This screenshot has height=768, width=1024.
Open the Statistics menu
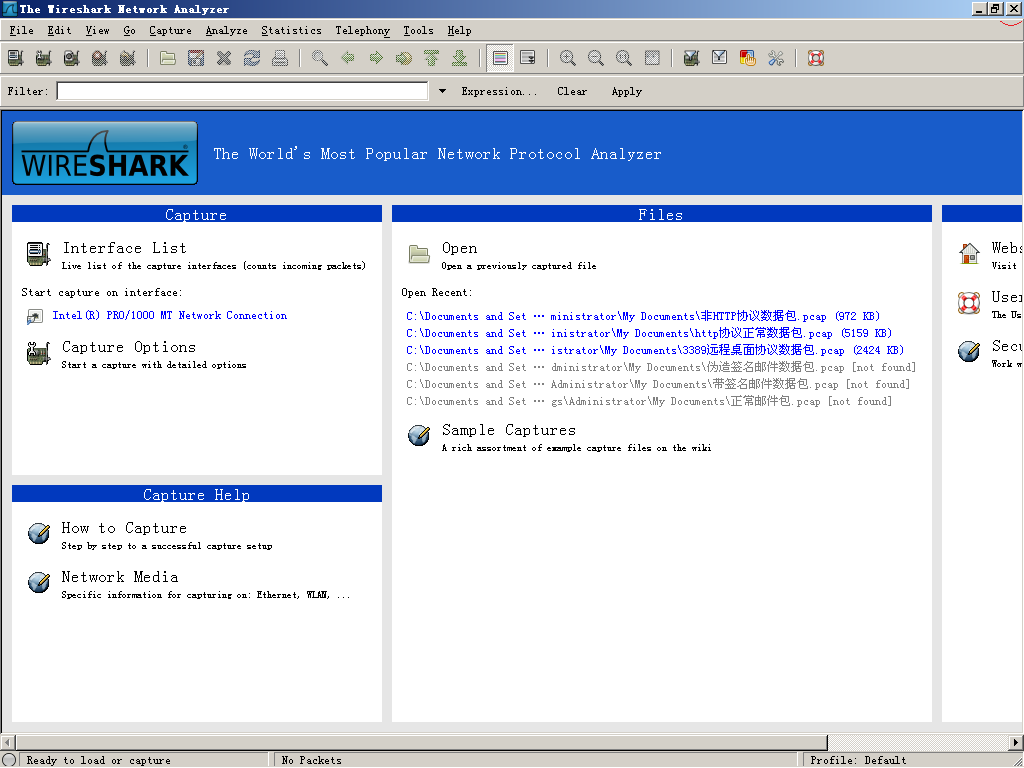tap(291, 31)
